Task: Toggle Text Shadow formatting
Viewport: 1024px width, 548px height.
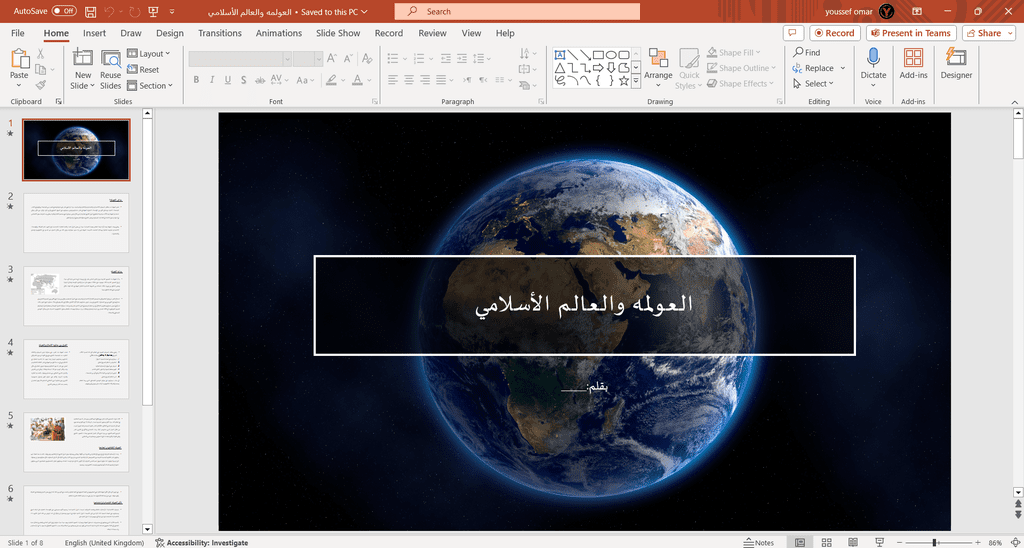Action: [x=243, y=80]
